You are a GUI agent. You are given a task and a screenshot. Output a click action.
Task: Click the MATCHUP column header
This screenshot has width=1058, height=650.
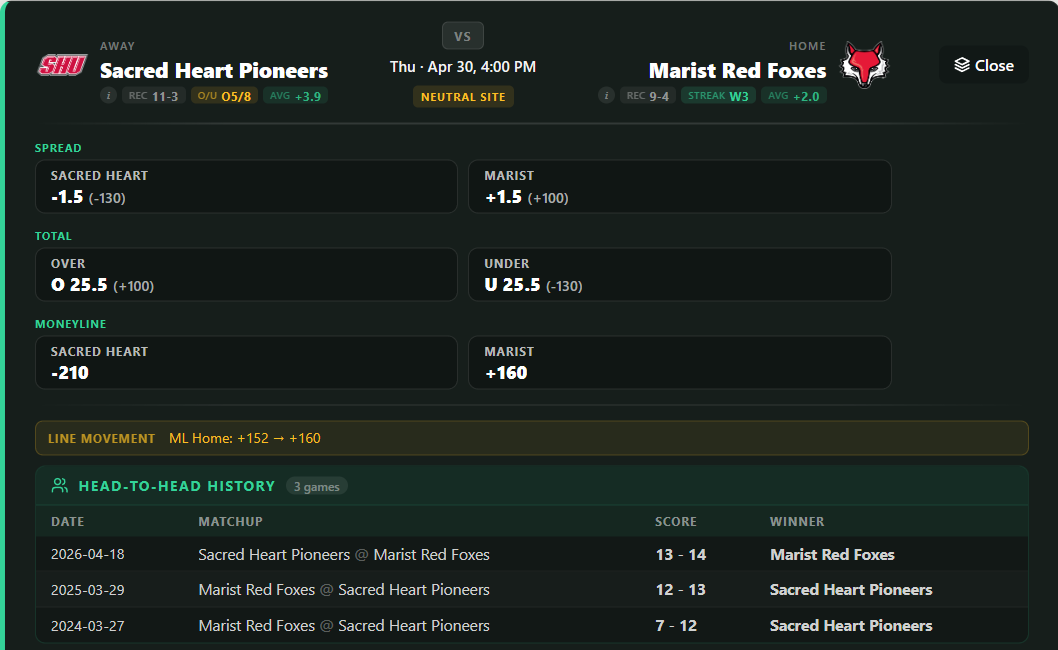230,521
